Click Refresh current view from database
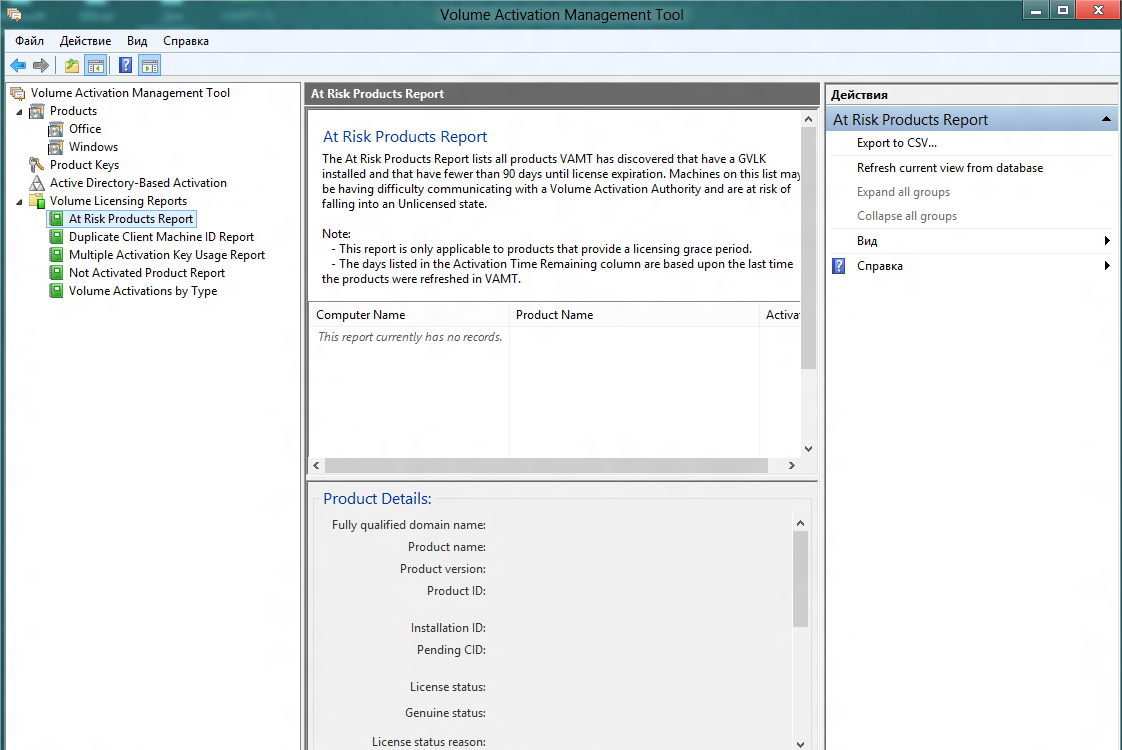Image resolution: width=1122 pixels, height=750 pixels. pyautogui.click(x=949, y=168)
